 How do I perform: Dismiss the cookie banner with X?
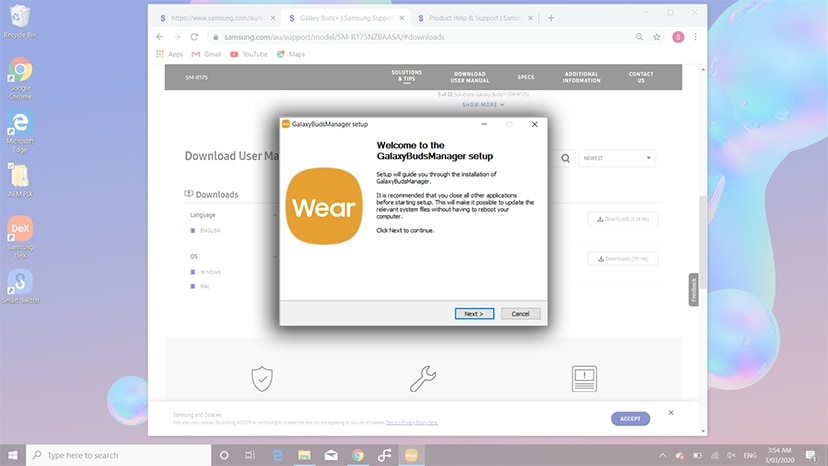671,413
